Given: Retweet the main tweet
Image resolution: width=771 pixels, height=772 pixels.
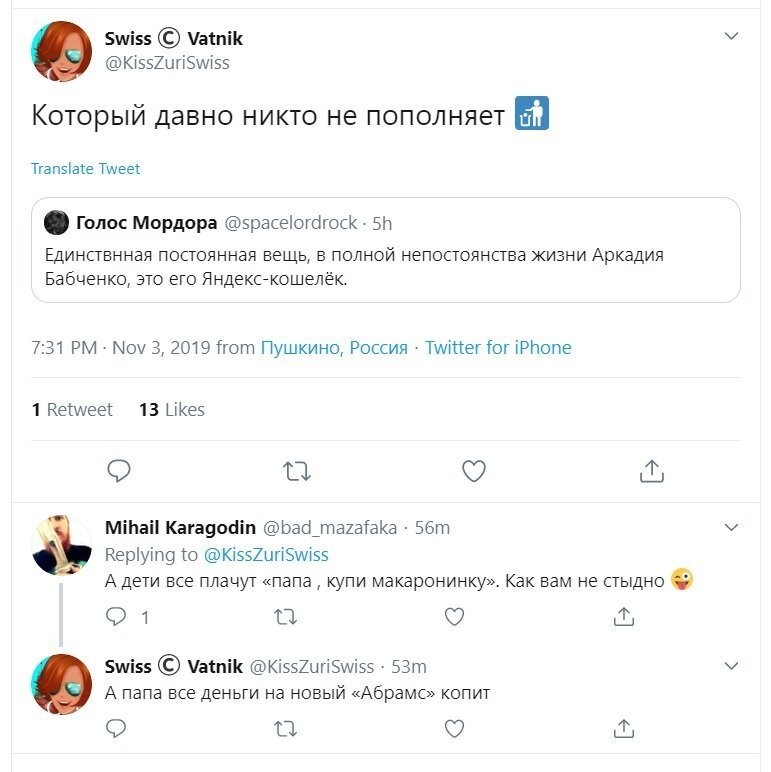Looking at the screenshot, I should [297, 470].
